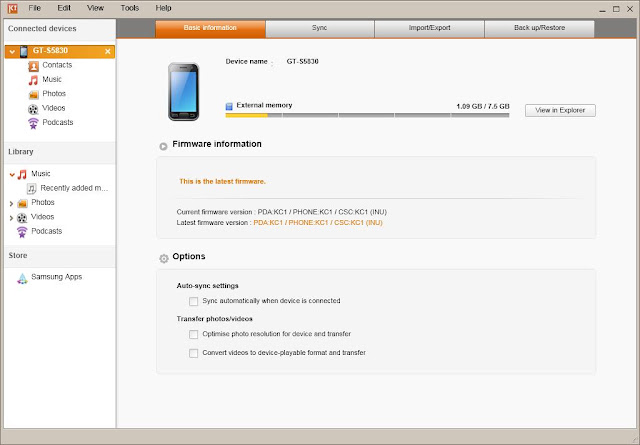Minimize the Kies window
This screenshot has height=445, width=640.
tap(602, 9)
